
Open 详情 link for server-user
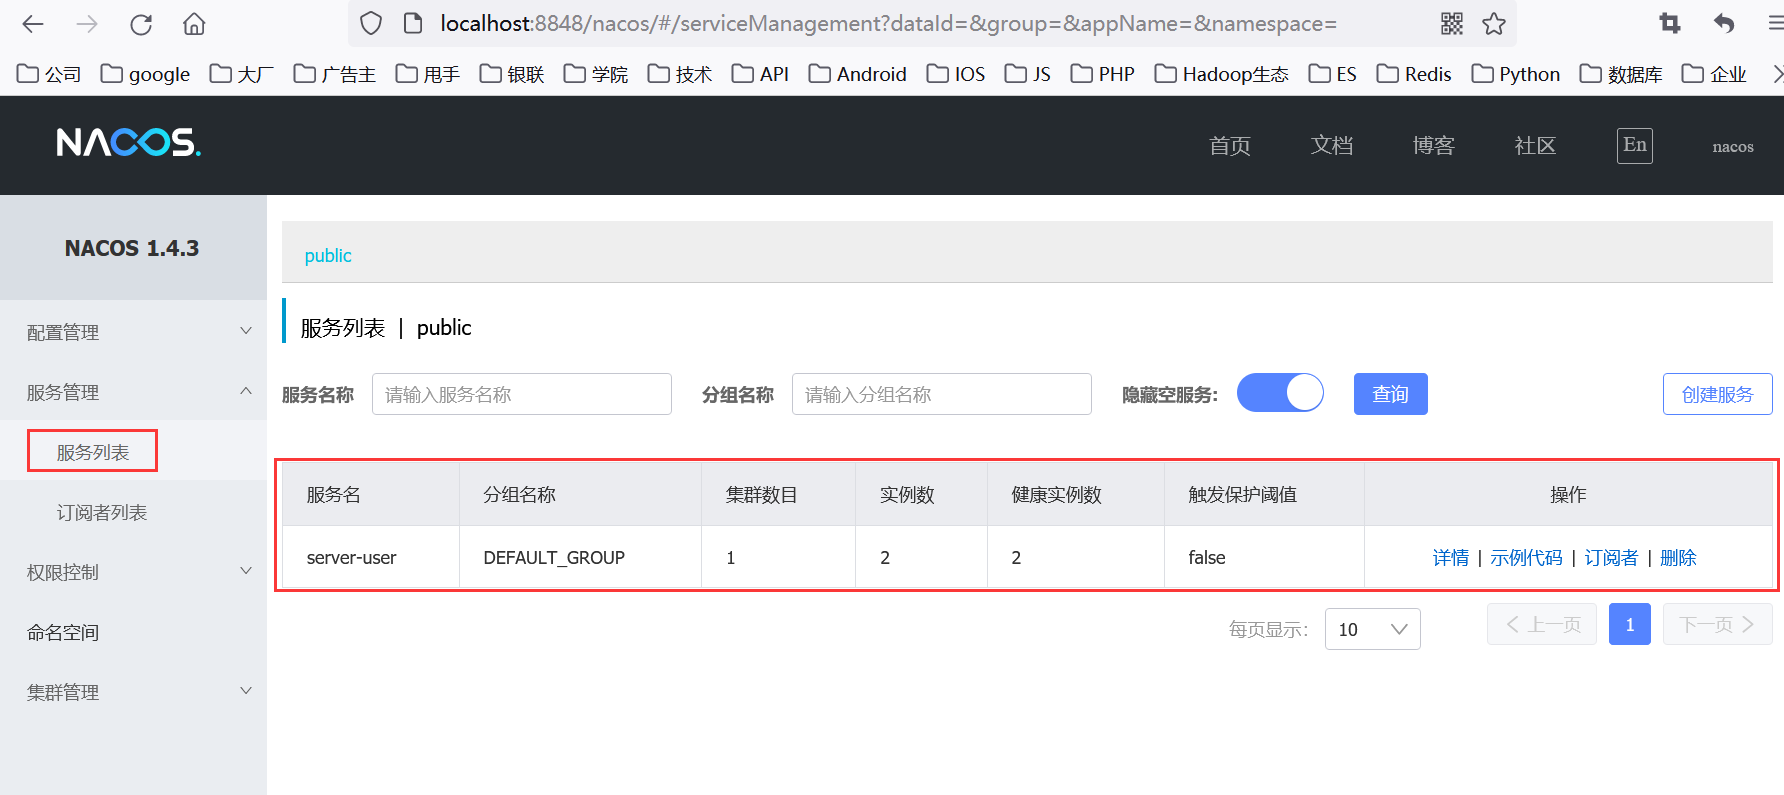1450,558
